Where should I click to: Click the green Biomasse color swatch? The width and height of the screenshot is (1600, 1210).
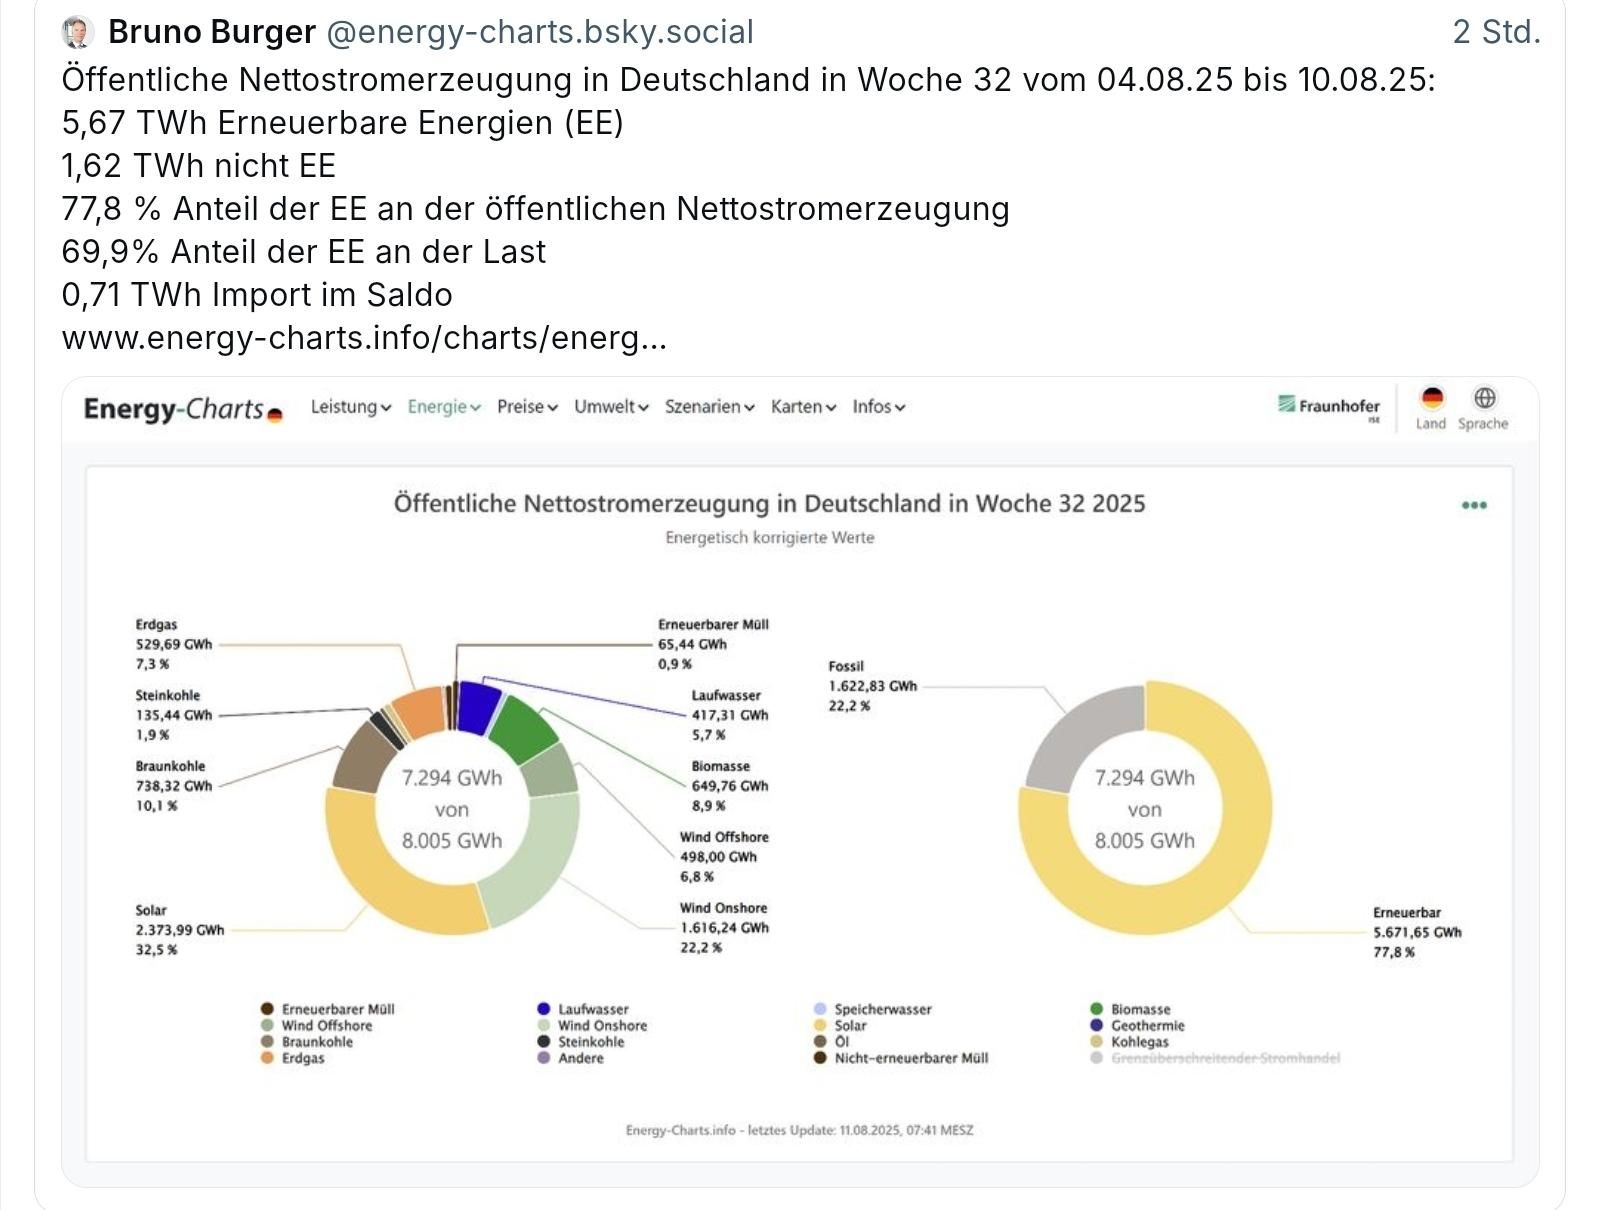point(1098,1009)
